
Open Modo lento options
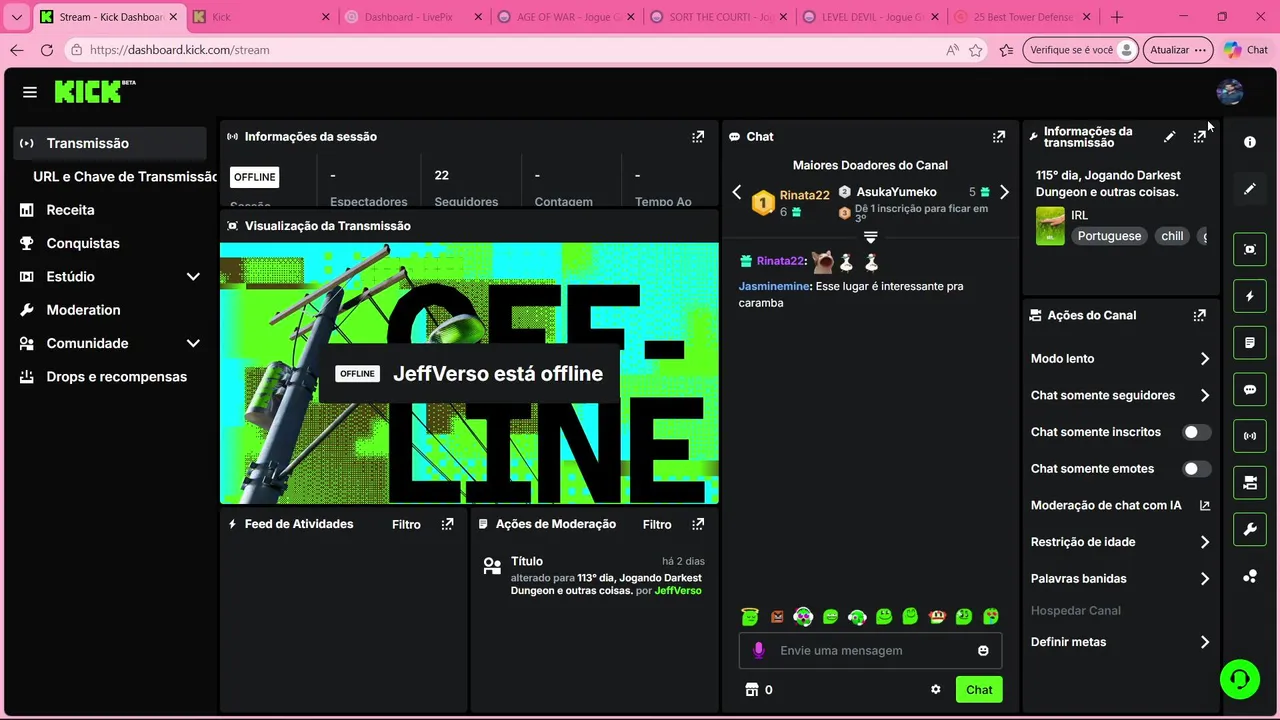pyautogui.click(x=1120, y=359)
